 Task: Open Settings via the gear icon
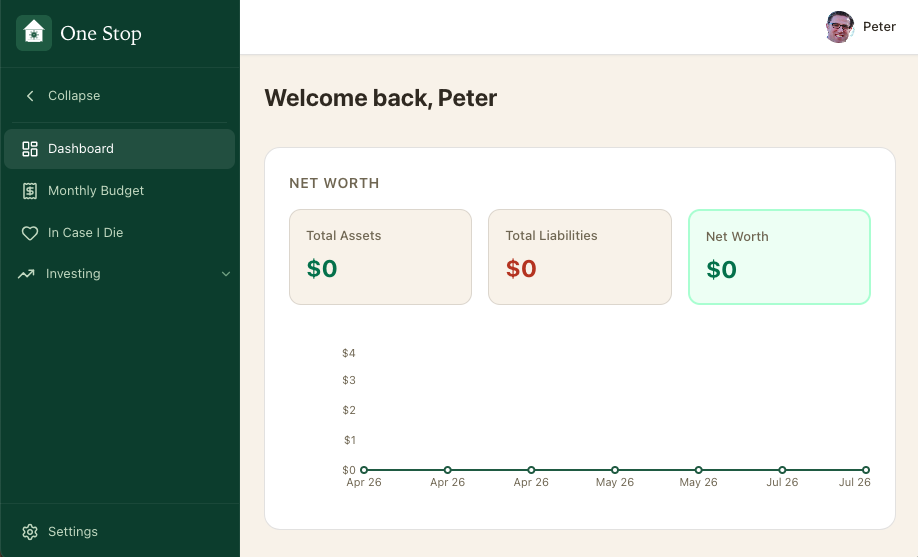pos(30,532)
